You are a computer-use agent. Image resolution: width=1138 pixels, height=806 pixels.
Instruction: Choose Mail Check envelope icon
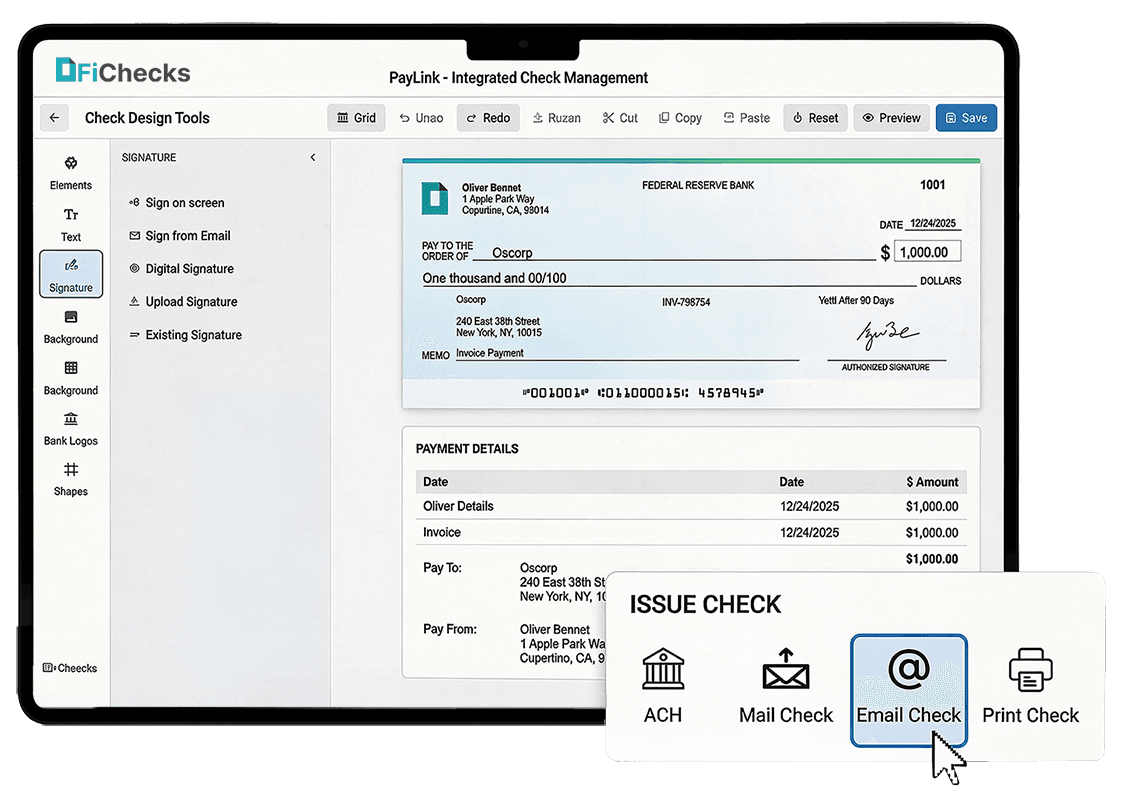[x=785, y=668]
